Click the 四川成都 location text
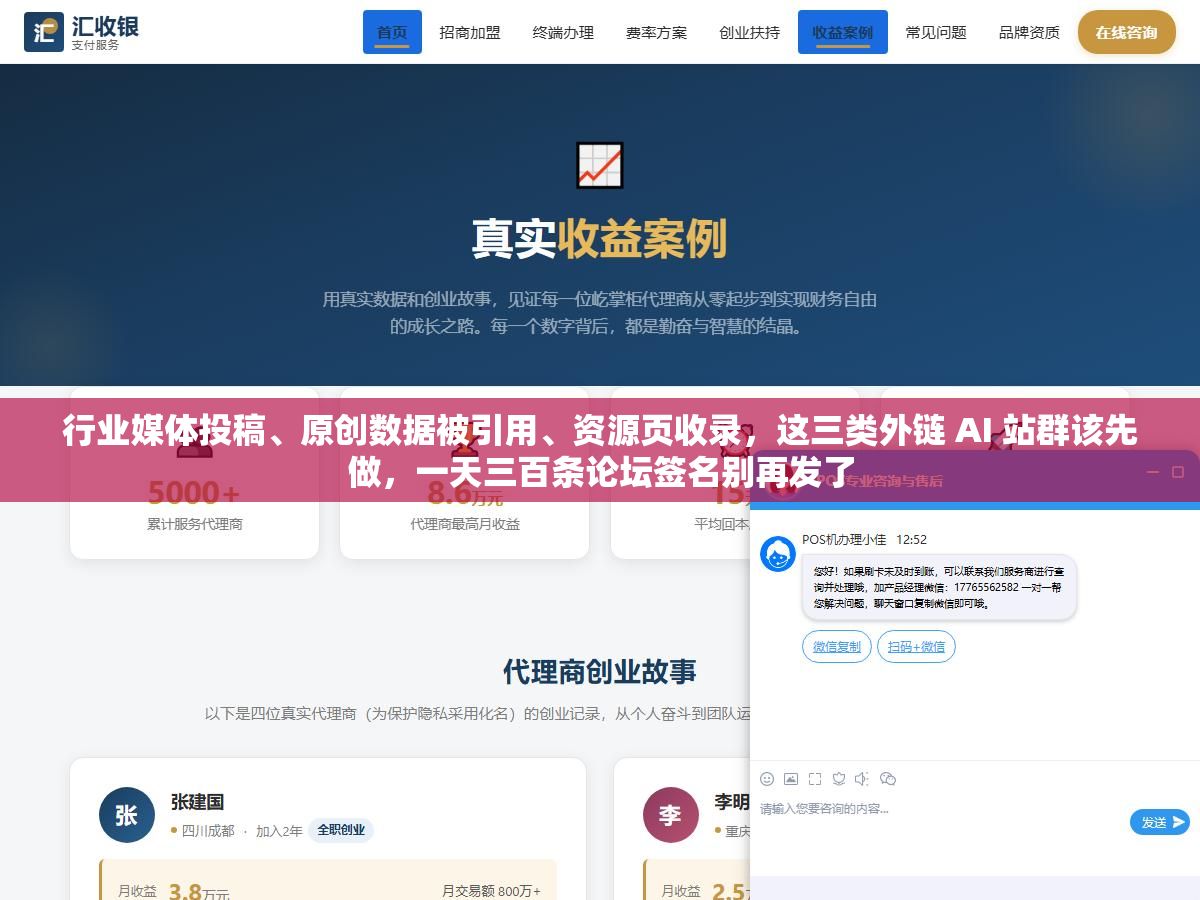The width and height of the screenshot is (1200, 900). pyautogui.click(x=208, y=831)
